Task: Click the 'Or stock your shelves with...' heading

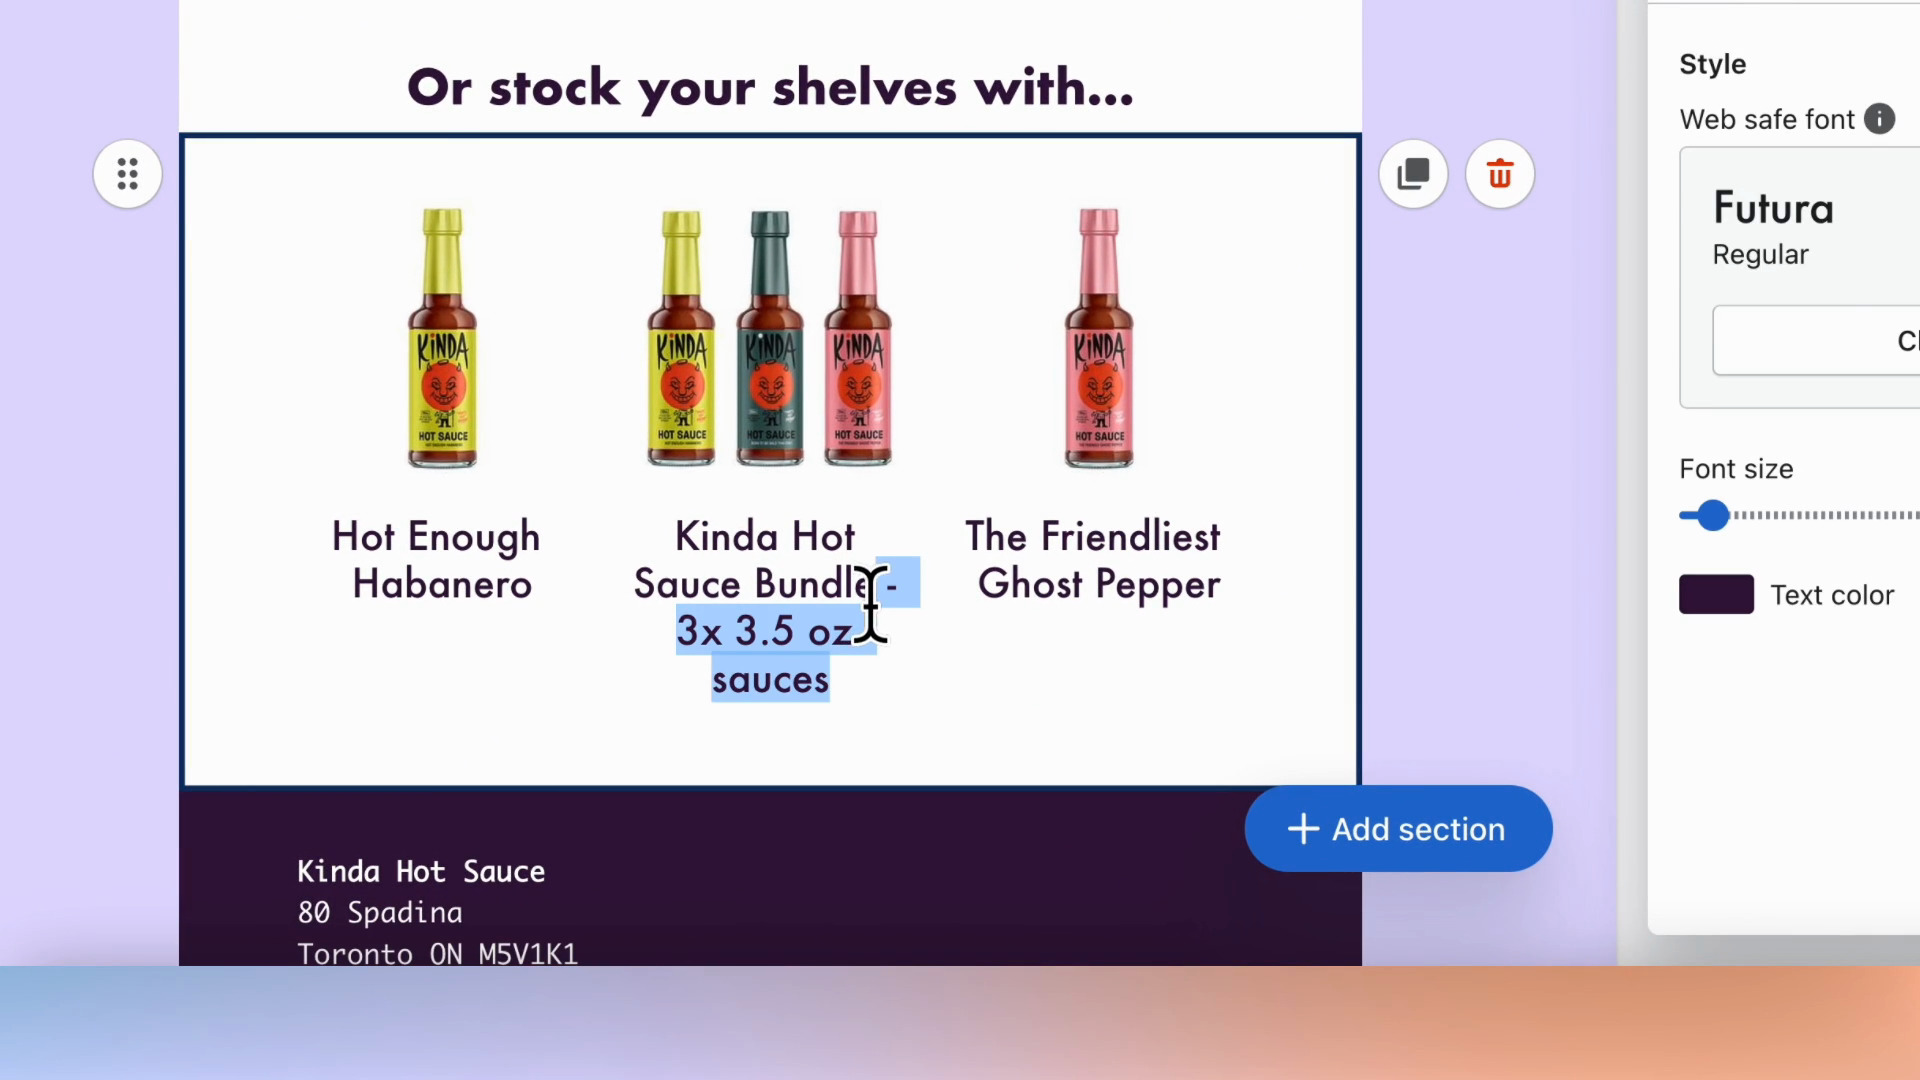Action: click(x=770, y=88)
